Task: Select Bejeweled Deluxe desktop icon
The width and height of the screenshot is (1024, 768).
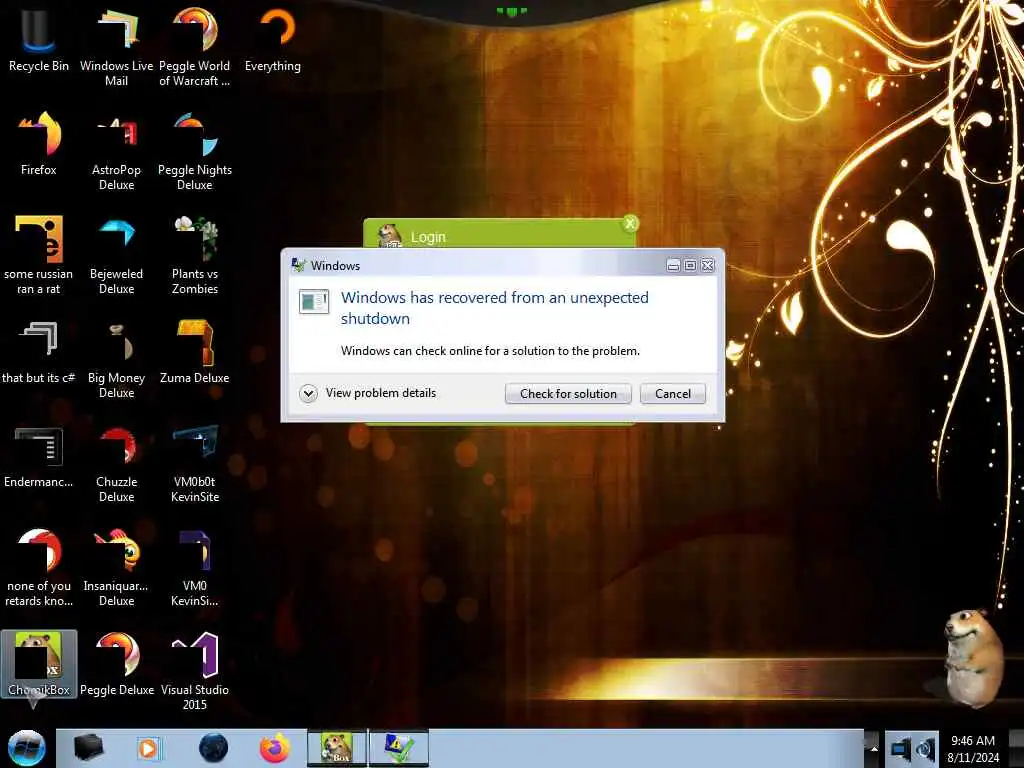Action: (x=116, y=255)
